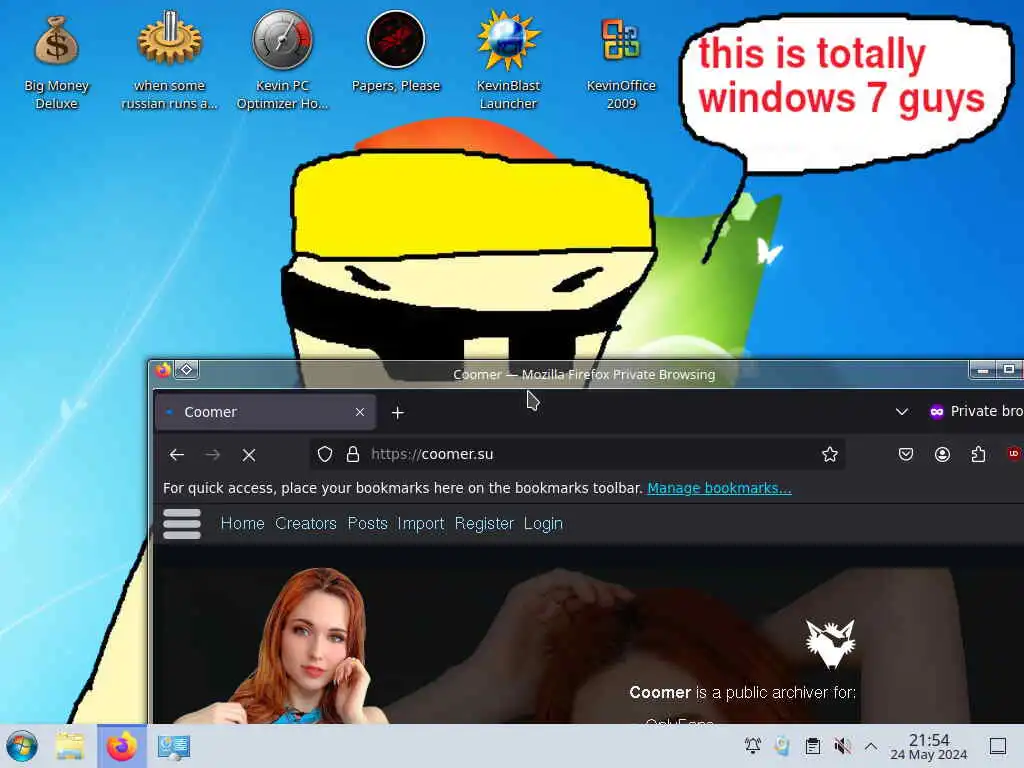This screenshot has height=768, width=1024.
Task: Open the file manager from the taskbar
Action: [70, 746]
